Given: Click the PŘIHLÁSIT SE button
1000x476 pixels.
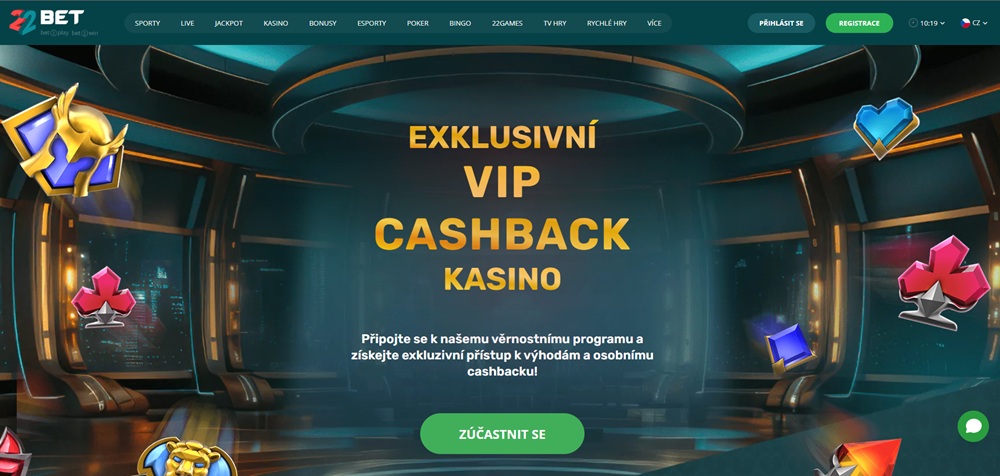Looking at the screenshot, I should [x=781, y=23].
